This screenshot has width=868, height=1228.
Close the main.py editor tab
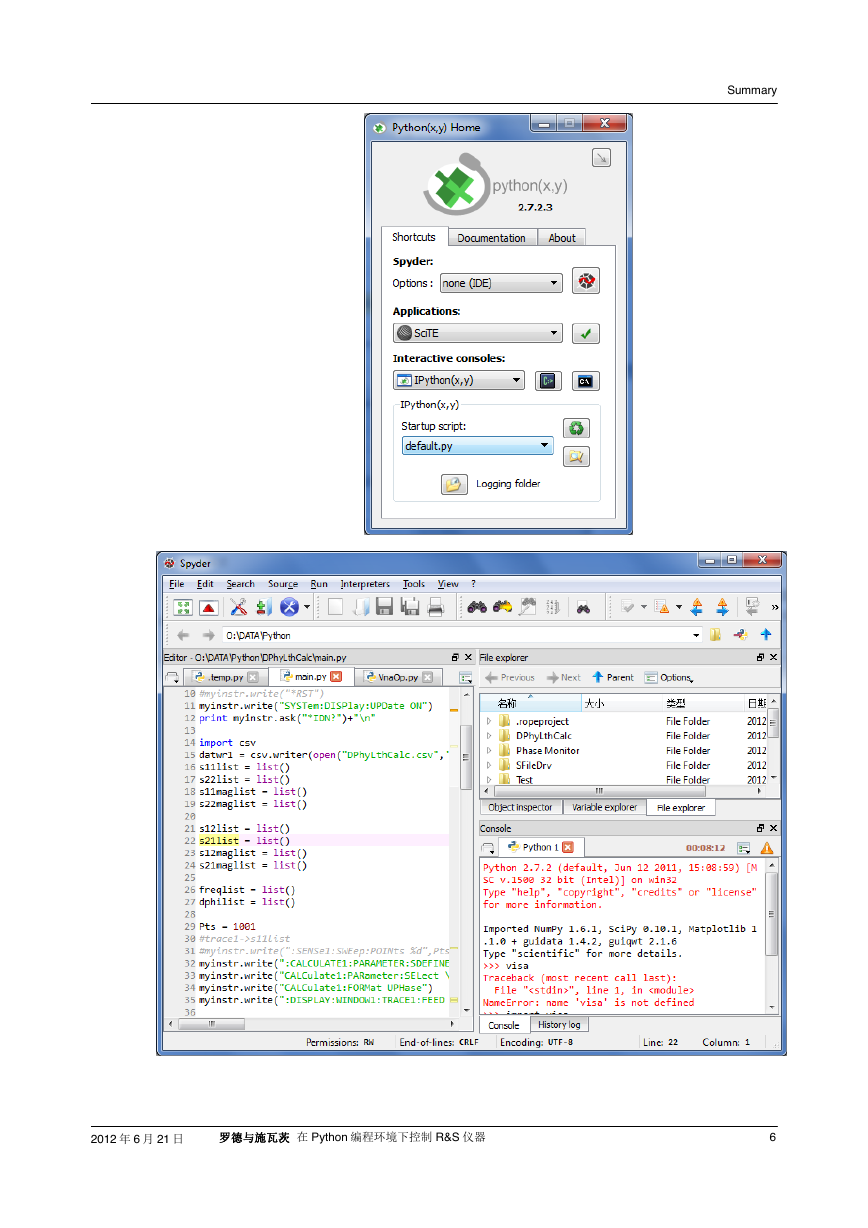(336, 677)
